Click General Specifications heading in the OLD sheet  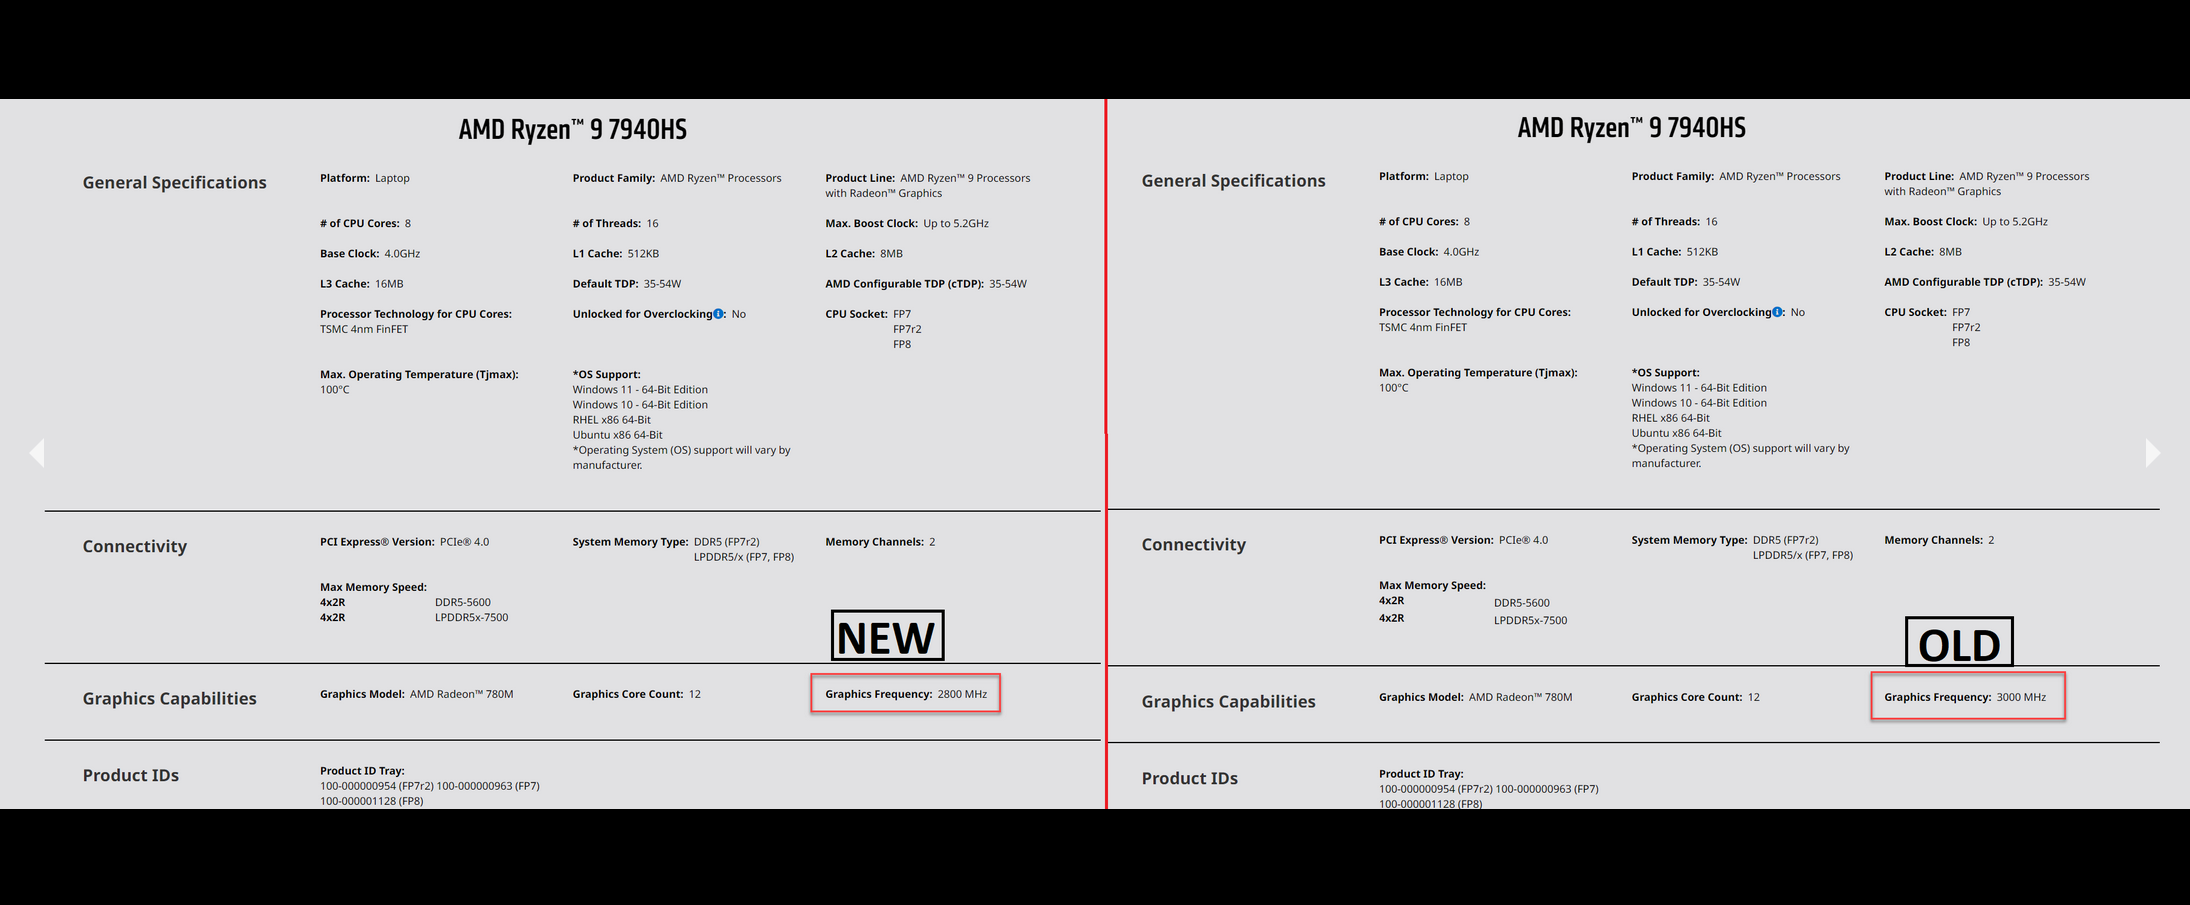(x=1234, y=180)
